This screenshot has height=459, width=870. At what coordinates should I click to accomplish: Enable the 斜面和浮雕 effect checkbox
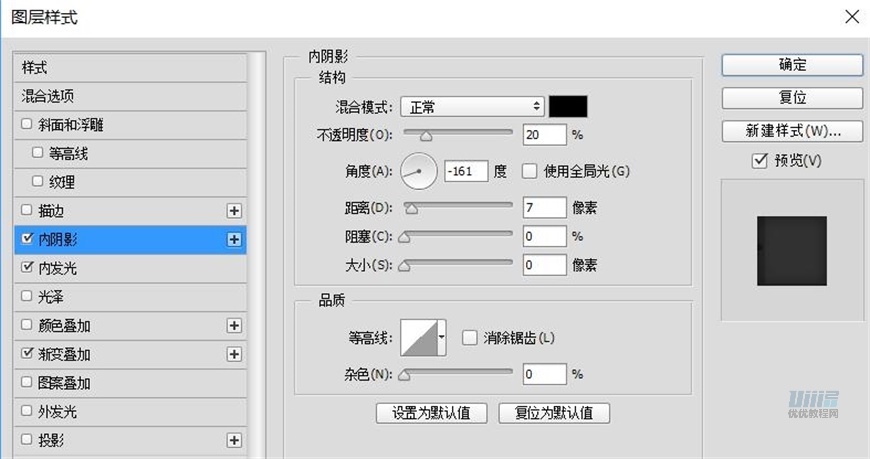click(x=27, y=125)
